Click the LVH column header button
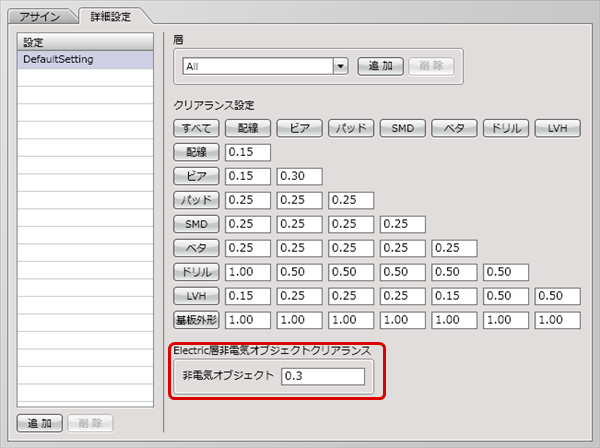This screenshot has height=448, width=600. [558, 128]
